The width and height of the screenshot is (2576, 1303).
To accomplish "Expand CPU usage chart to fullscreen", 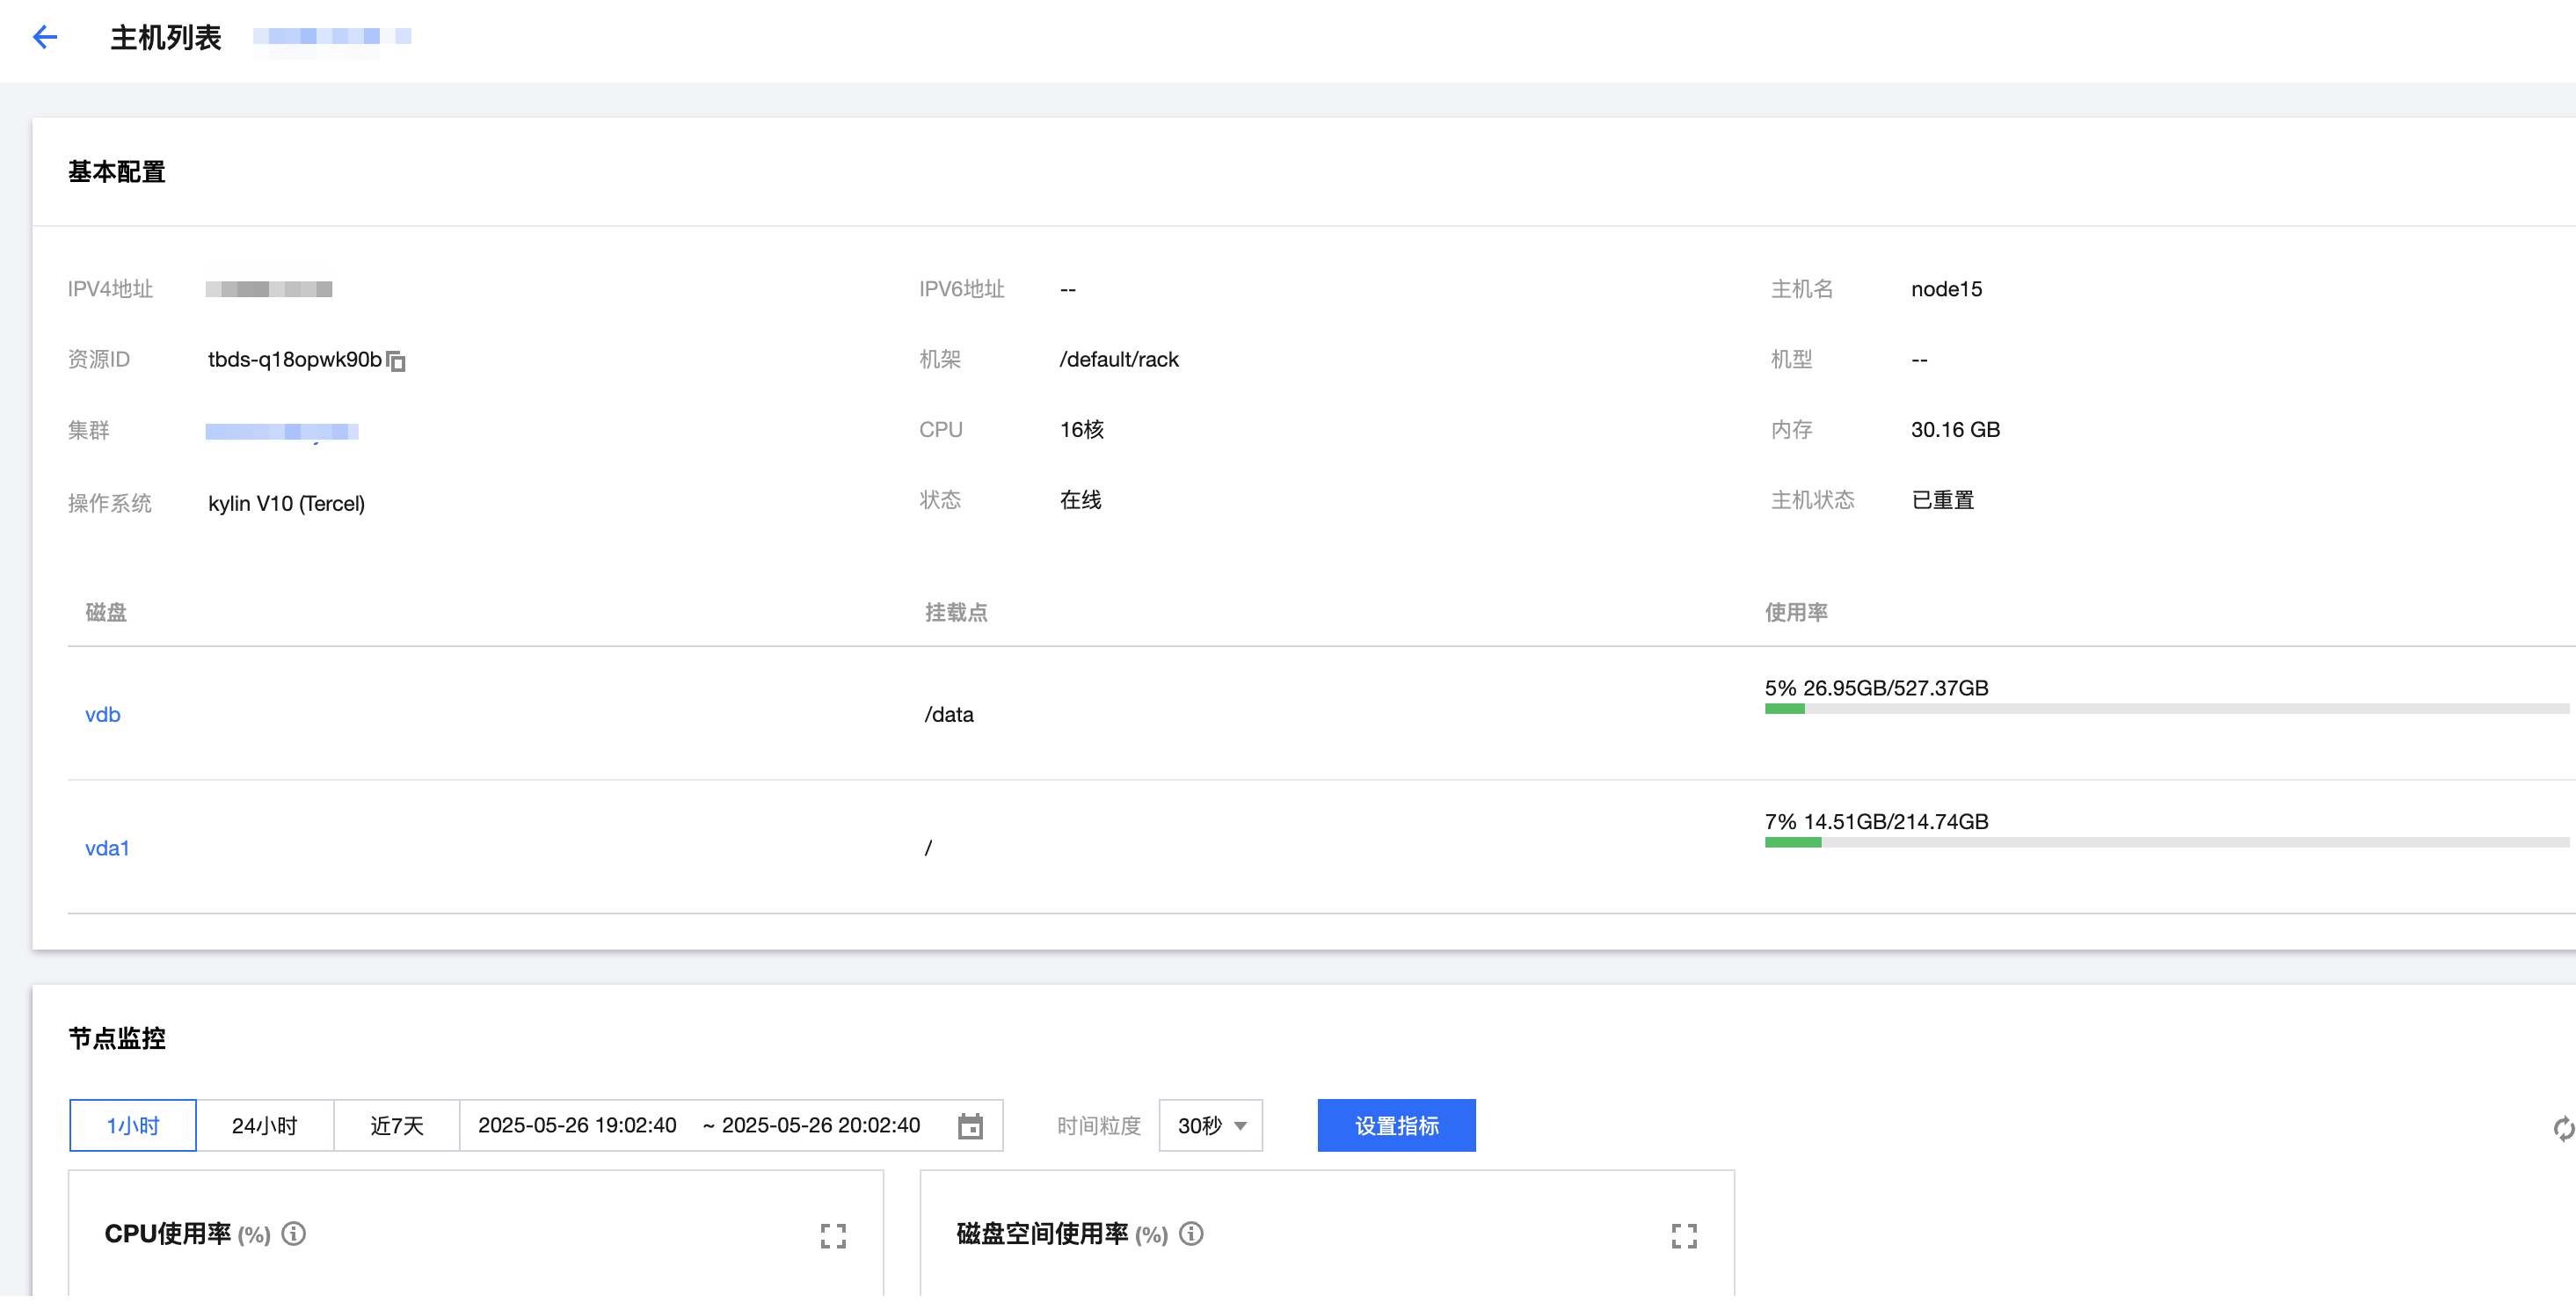I will point(833,1236).
